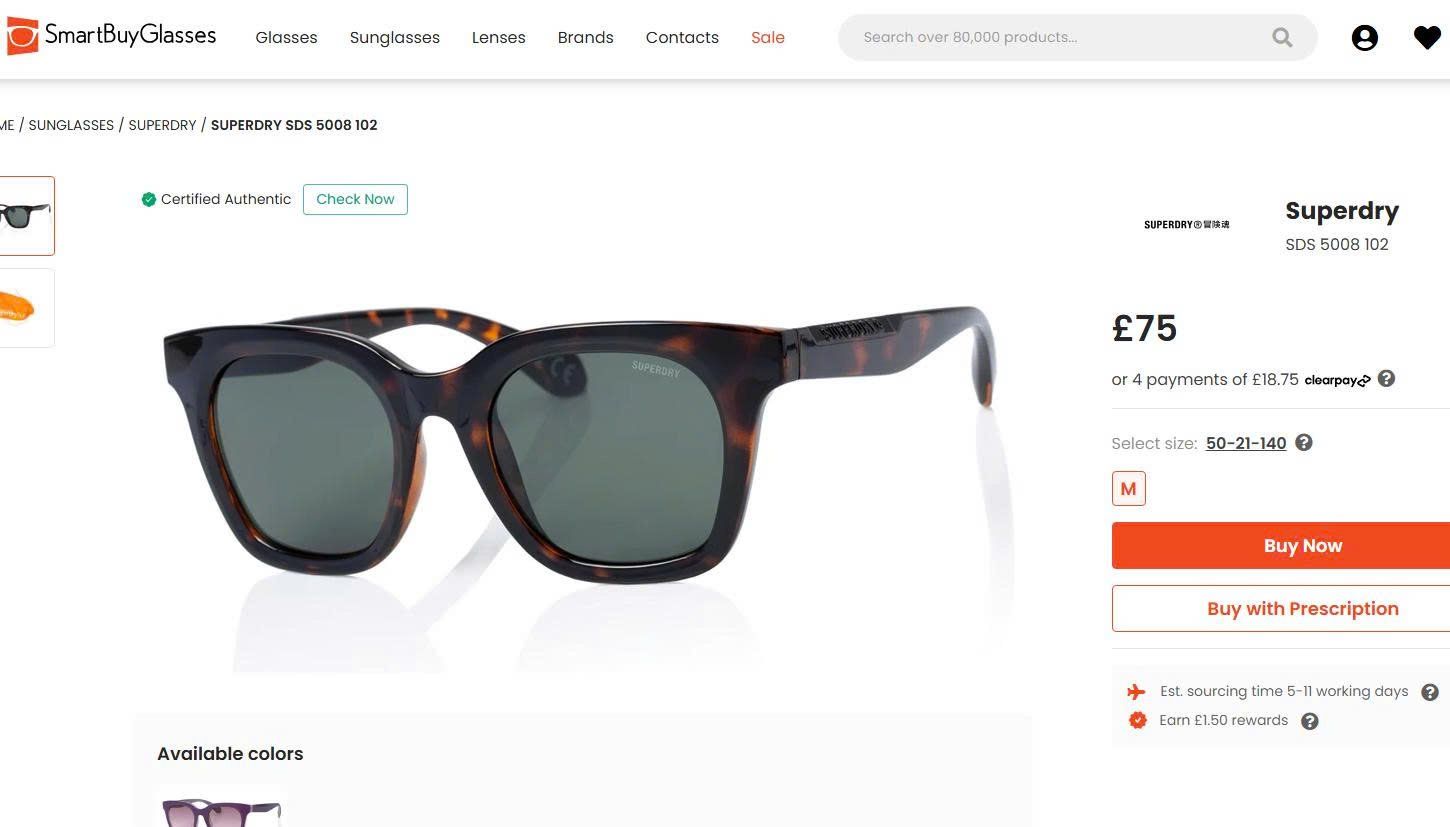Click the Clearpay help question mark
Viewport: 1450px width, 827px height.
click(1386, 379)
